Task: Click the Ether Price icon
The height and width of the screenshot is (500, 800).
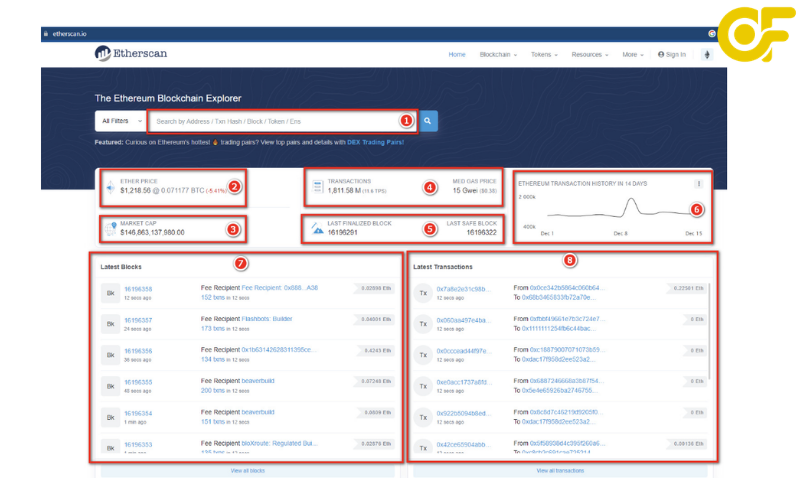Action: coord(110,187)
